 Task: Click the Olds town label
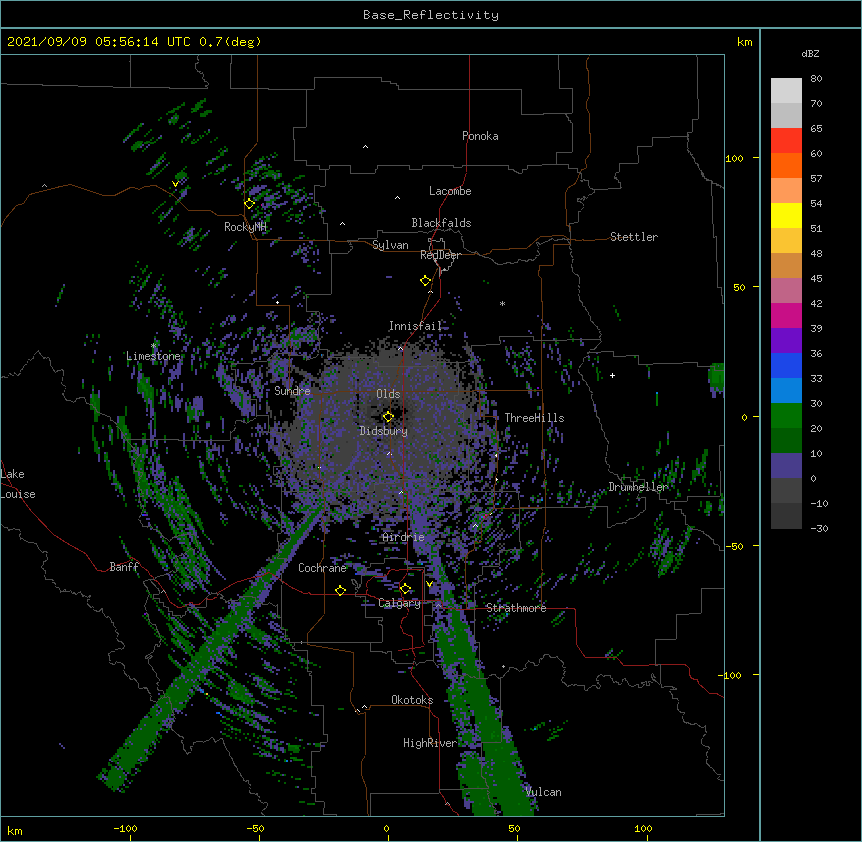point(388,394)
